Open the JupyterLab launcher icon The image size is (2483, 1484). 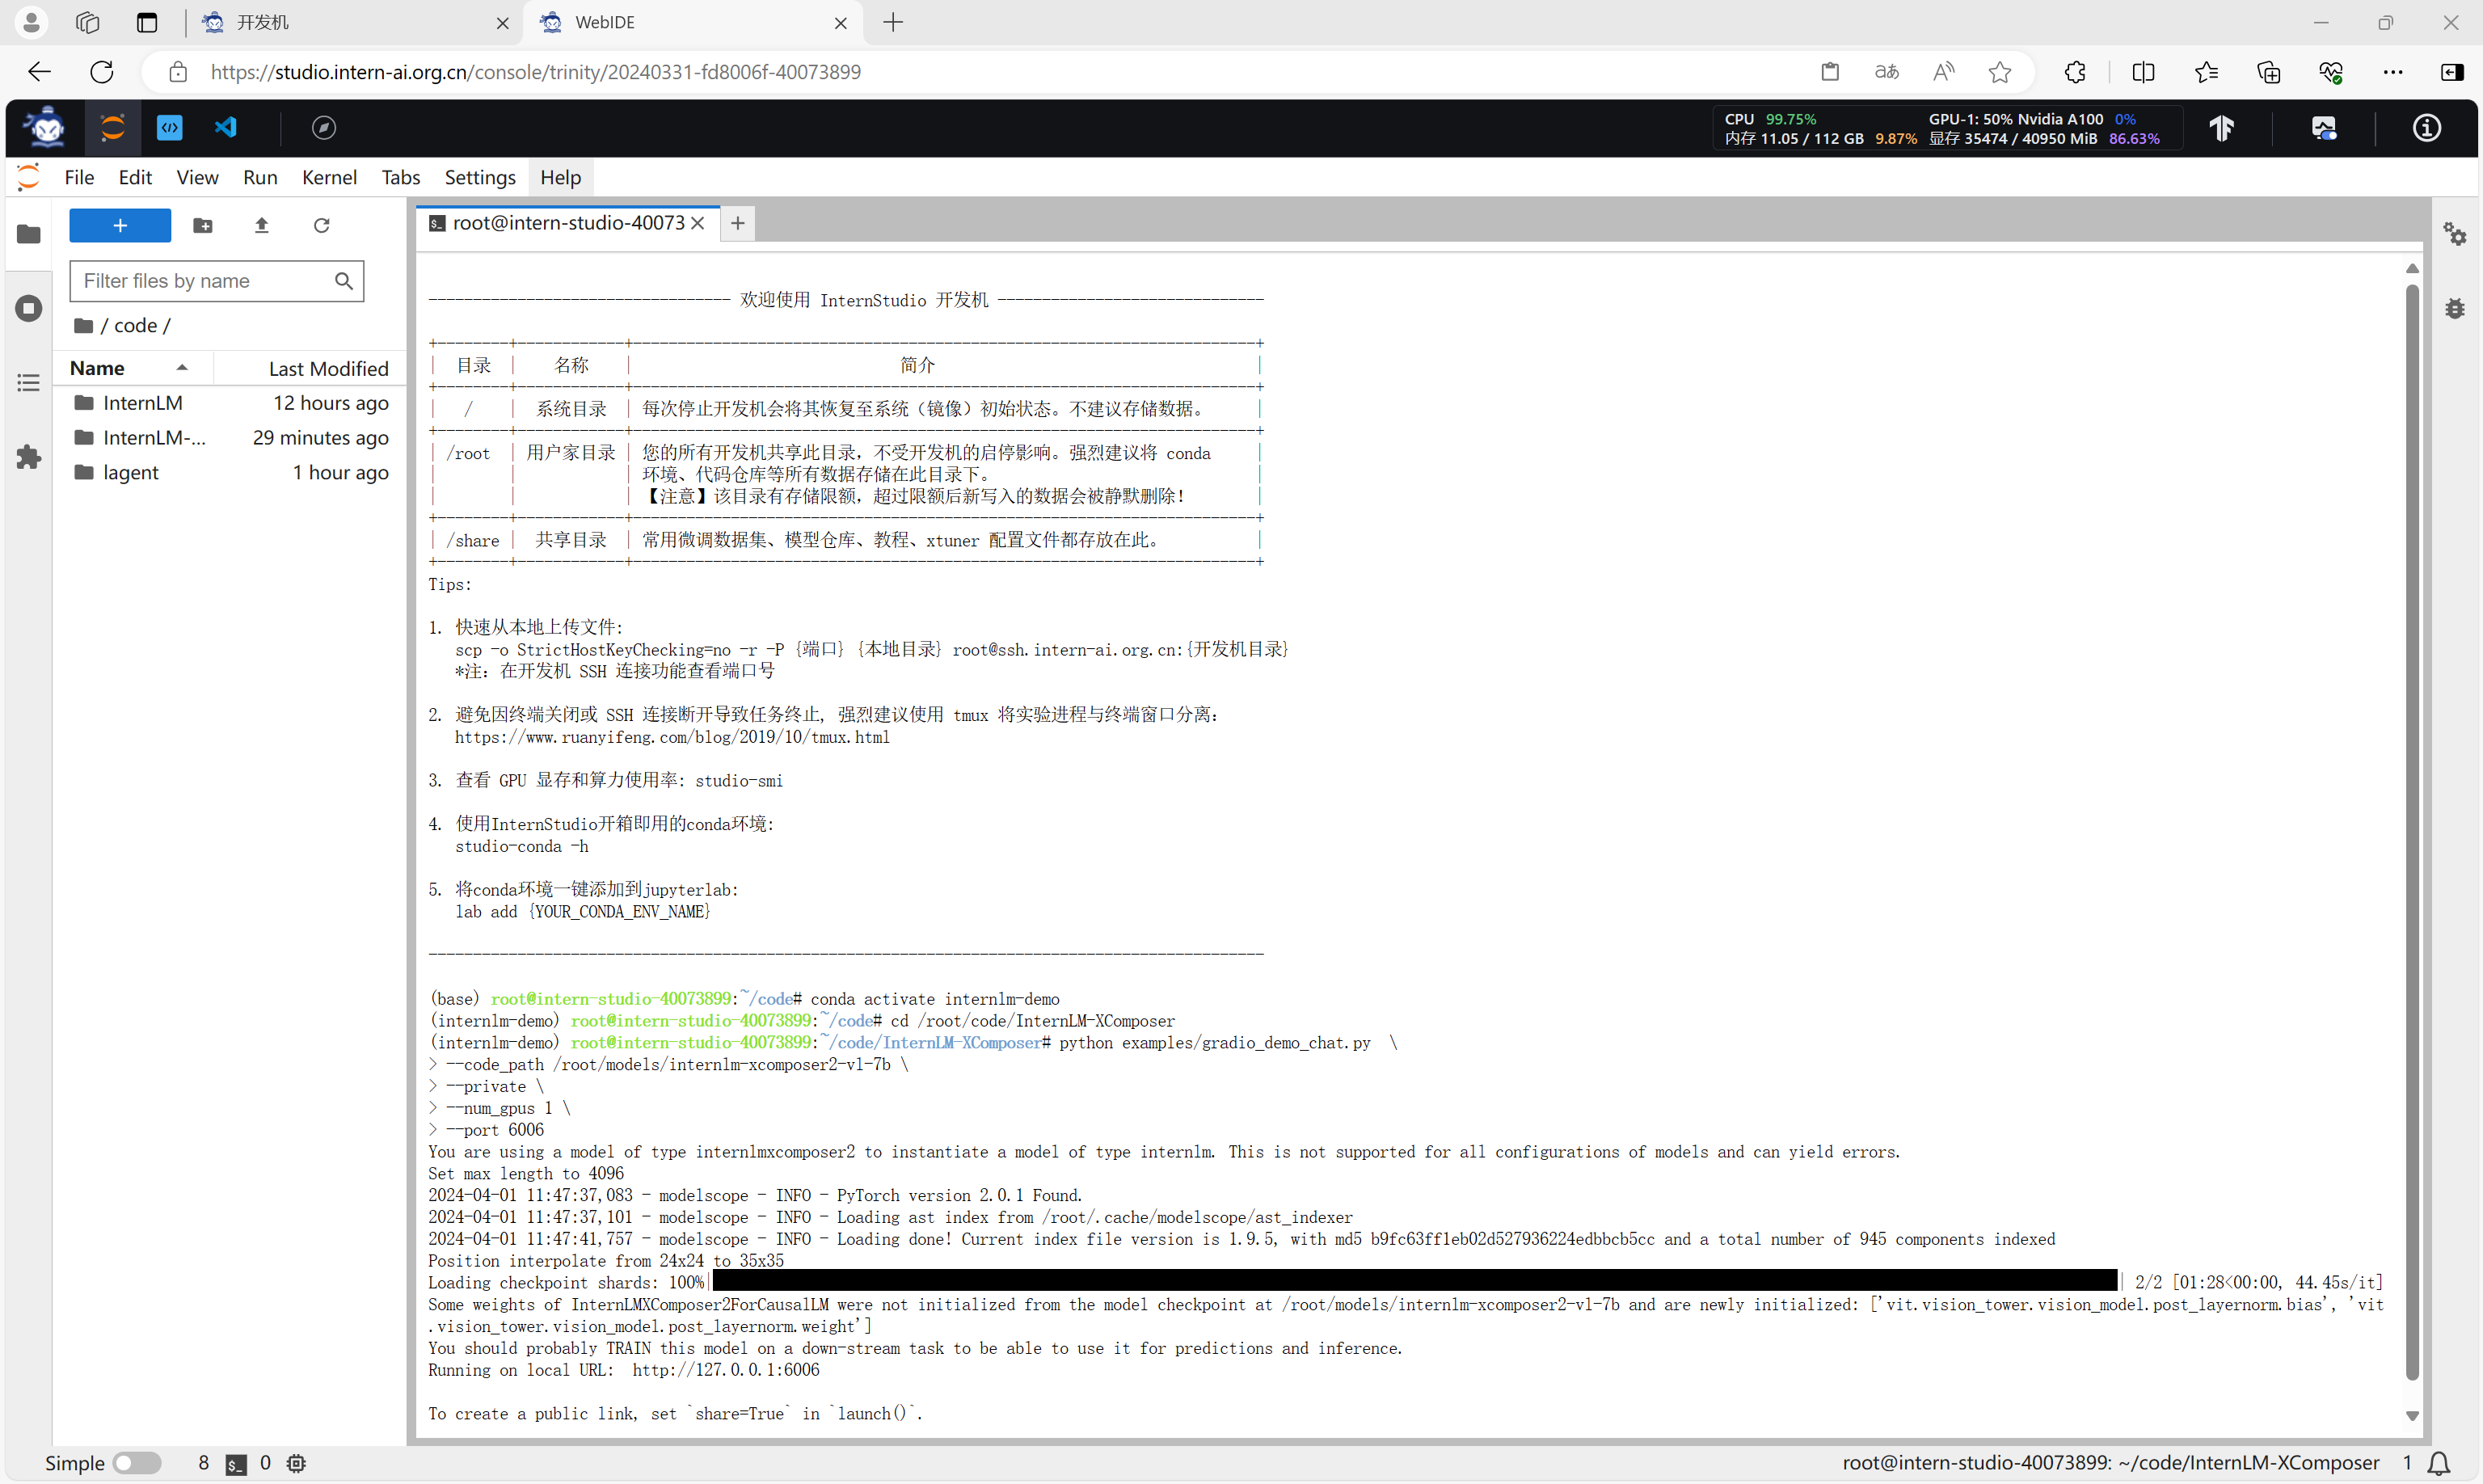click(x=113, y=128)
